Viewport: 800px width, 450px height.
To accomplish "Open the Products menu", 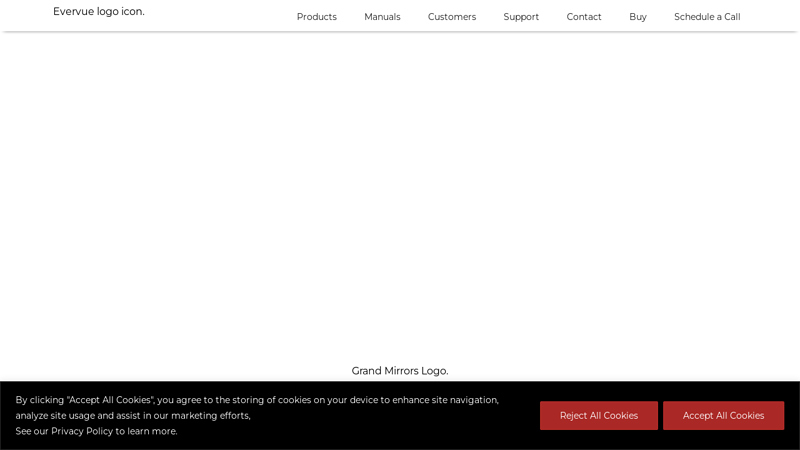I will click(317, 17).
